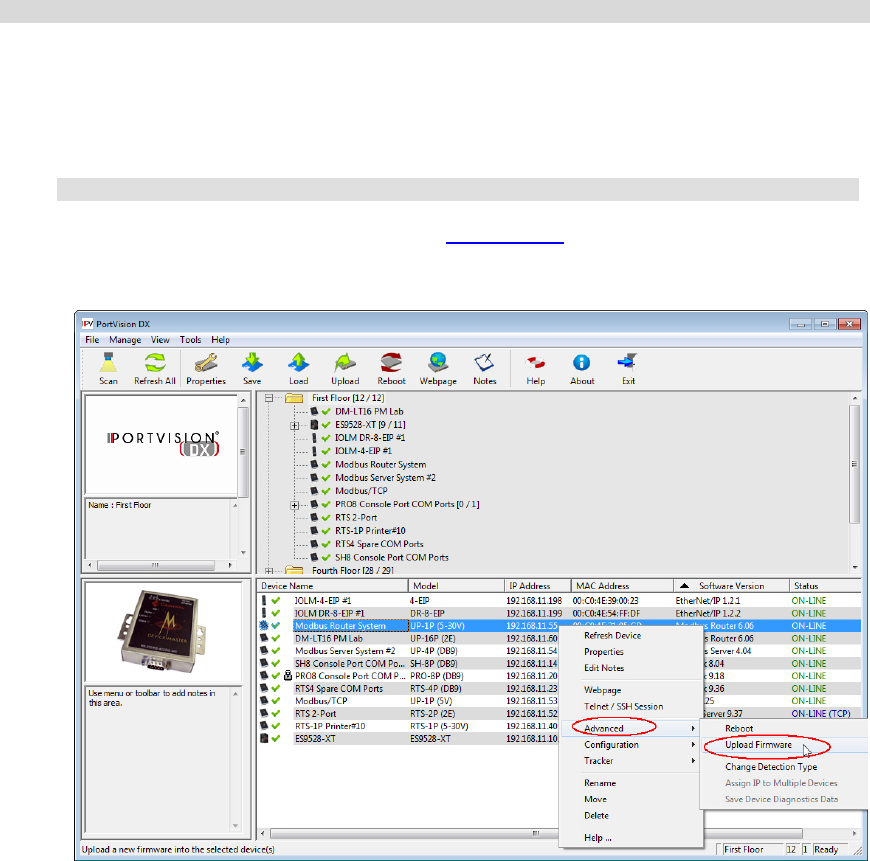Click the First Floor folder icon

(294, 398)
